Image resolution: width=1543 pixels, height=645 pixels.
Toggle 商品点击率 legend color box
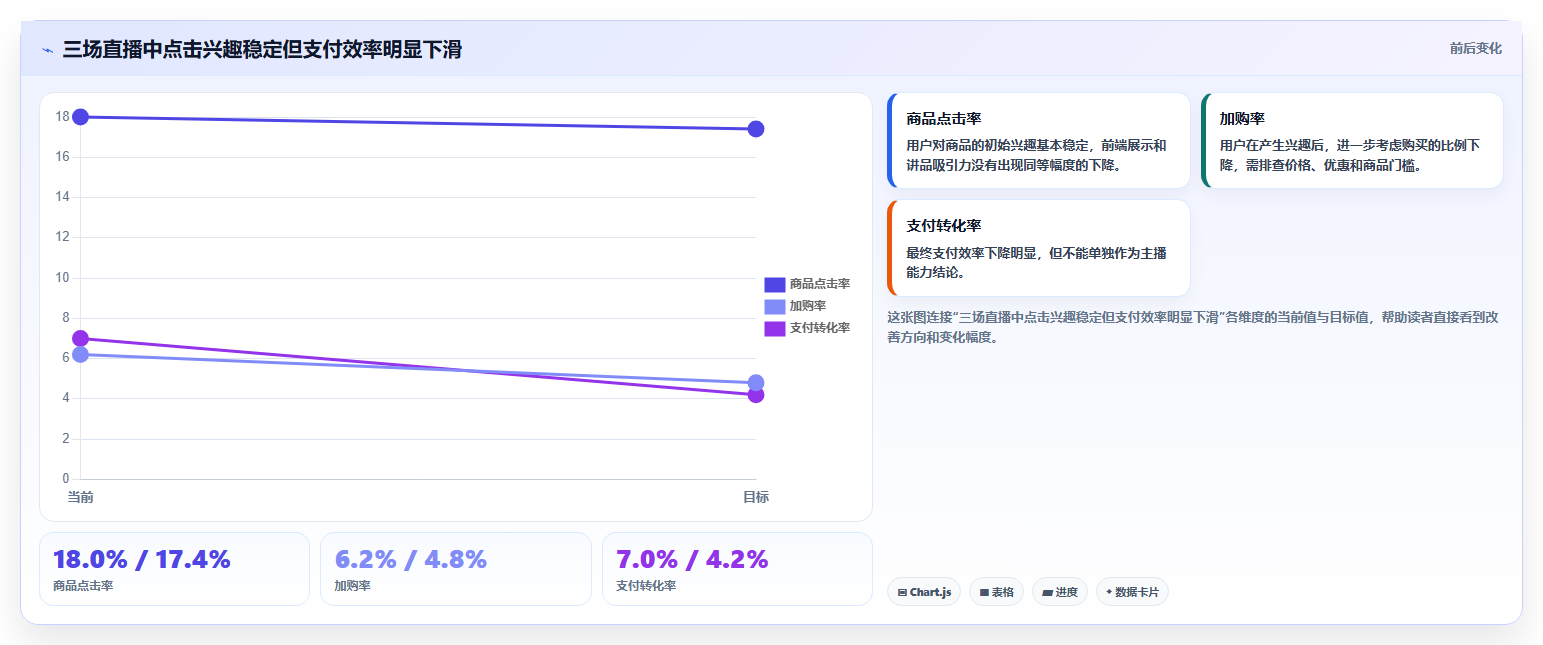pyautogui.click(x=774, y=284)
